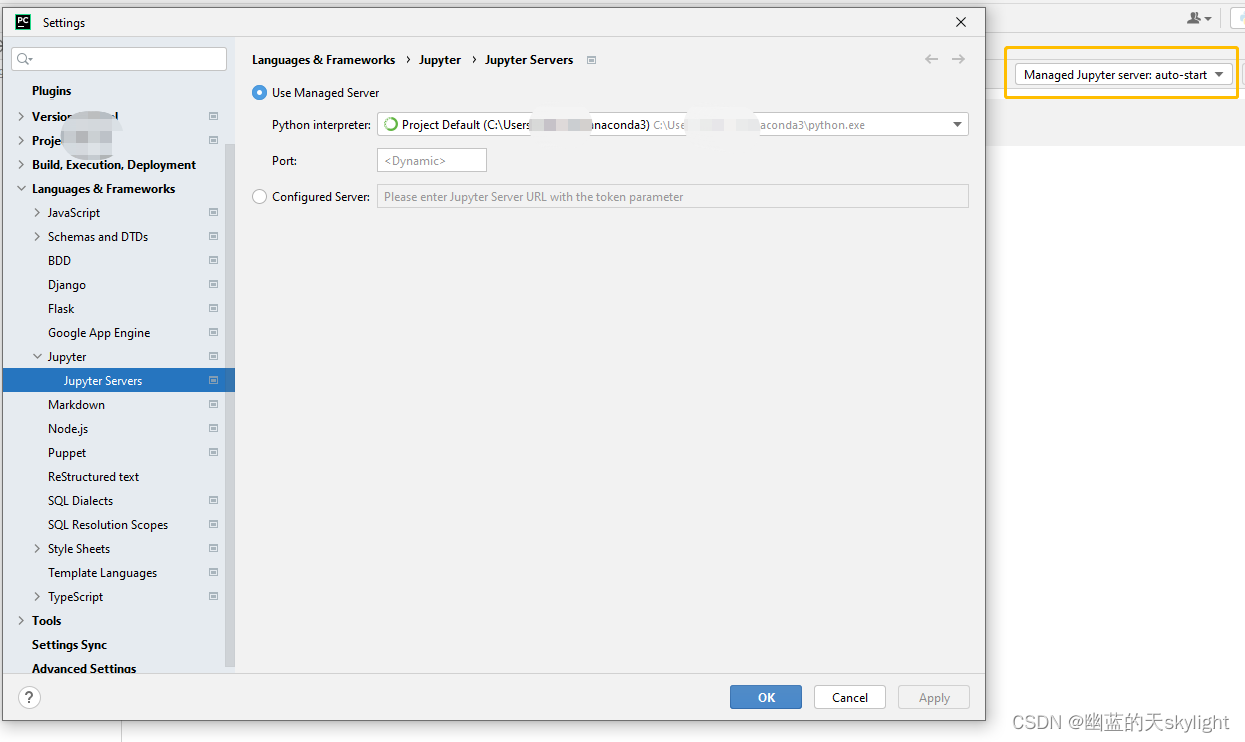Click project icon on Template Languages row
The image size is (1245, 742).
tap(213, 573)
